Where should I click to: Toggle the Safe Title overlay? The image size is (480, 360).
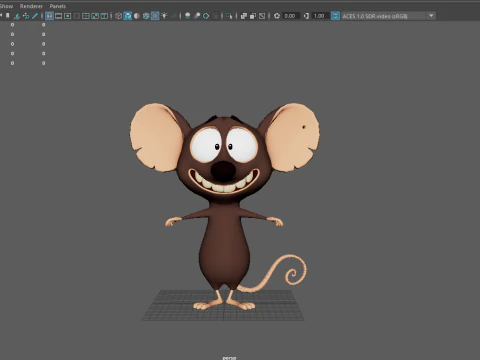coord(104,16)
